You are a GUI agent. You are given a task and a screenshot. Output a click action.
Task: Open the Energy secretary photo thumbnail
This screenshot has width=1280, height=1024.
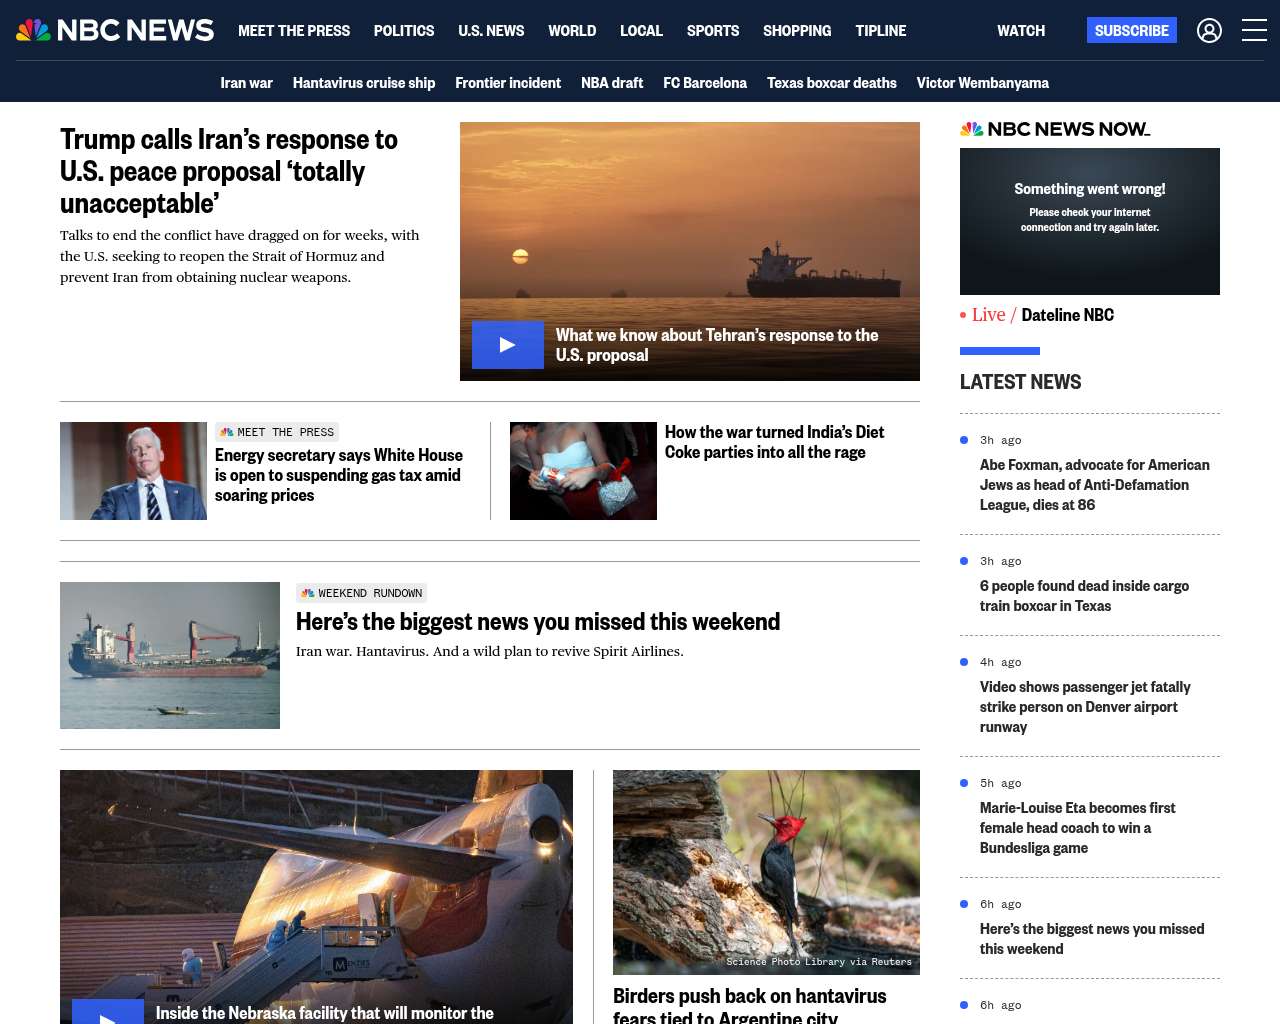coord(133,471)
